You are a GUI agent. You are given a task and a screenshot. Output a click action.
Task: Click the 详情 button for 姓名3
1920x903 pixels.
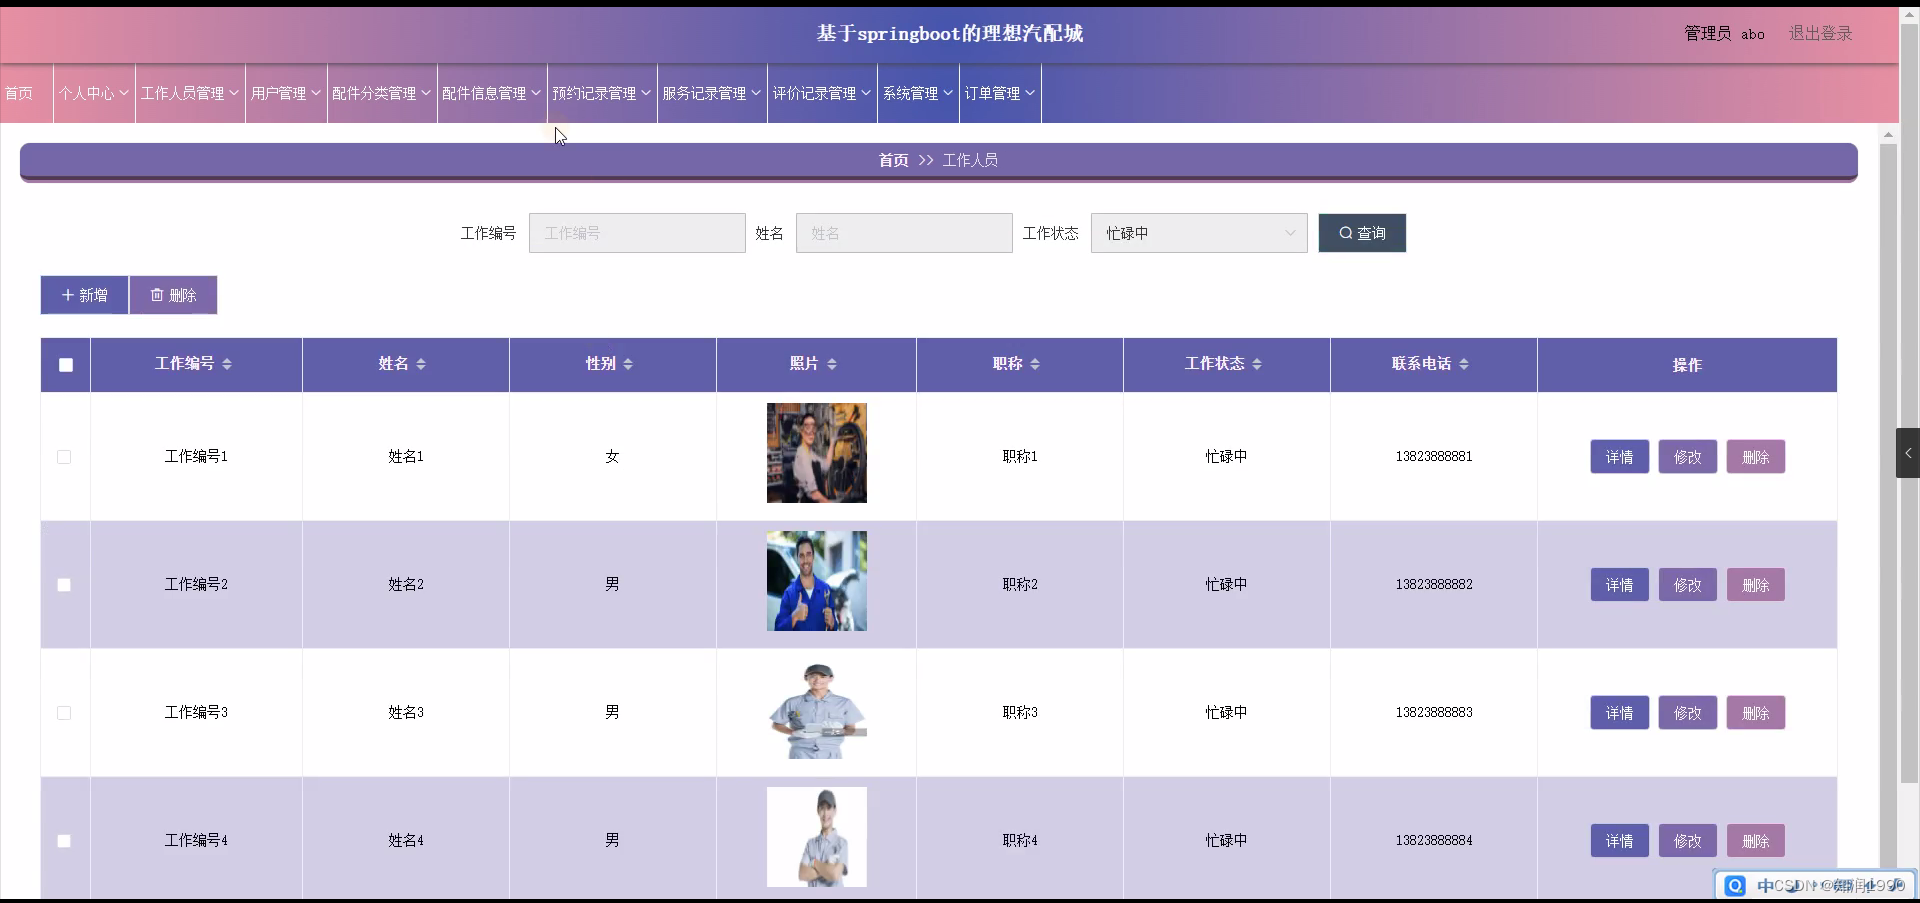(x=1619, y=712)
